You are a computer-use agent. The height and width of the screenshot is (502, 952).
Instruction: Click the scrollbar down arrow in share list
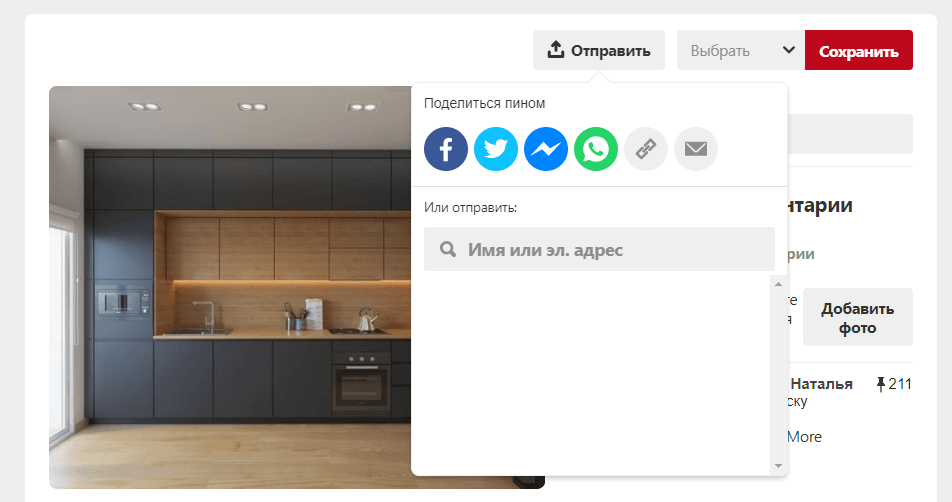[777, 466]
